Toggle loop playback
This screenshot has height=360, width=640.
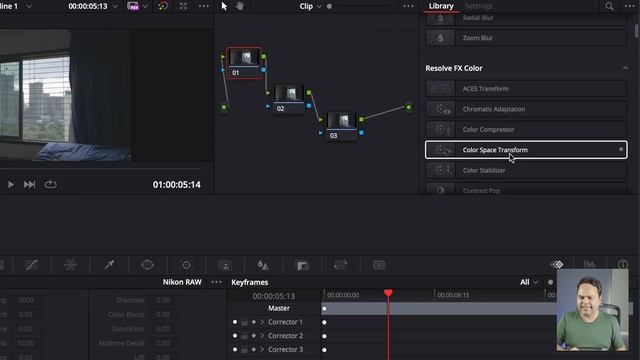(x=51, y=184)
